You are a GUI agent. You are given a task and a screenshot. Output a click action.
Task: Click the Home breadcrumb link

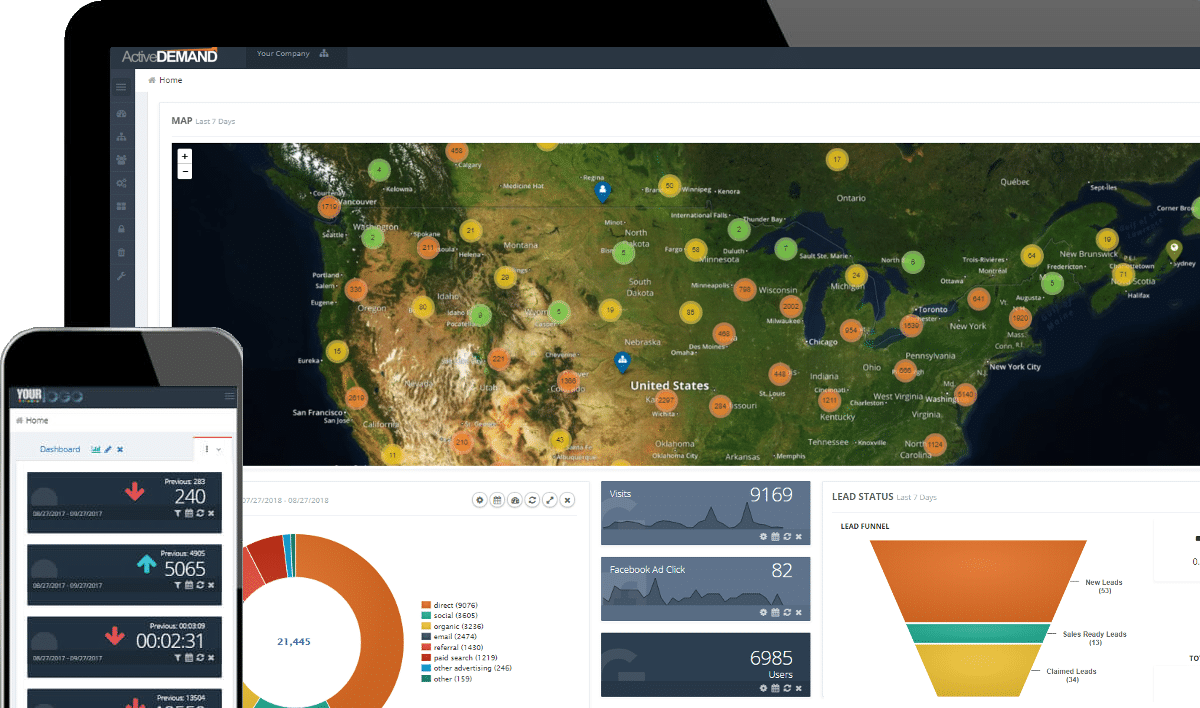[170, 80]
